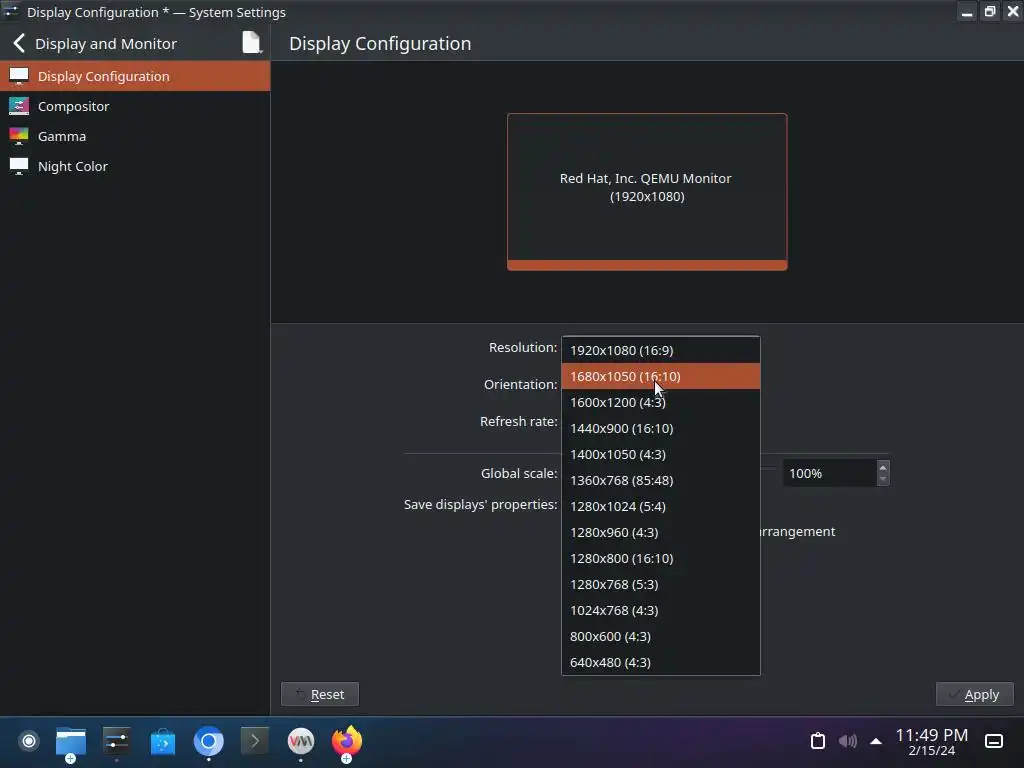The height and width of the screenshot is (768, 1024).
Task: Open clock showing 11:49 PM
Action: 931,742
